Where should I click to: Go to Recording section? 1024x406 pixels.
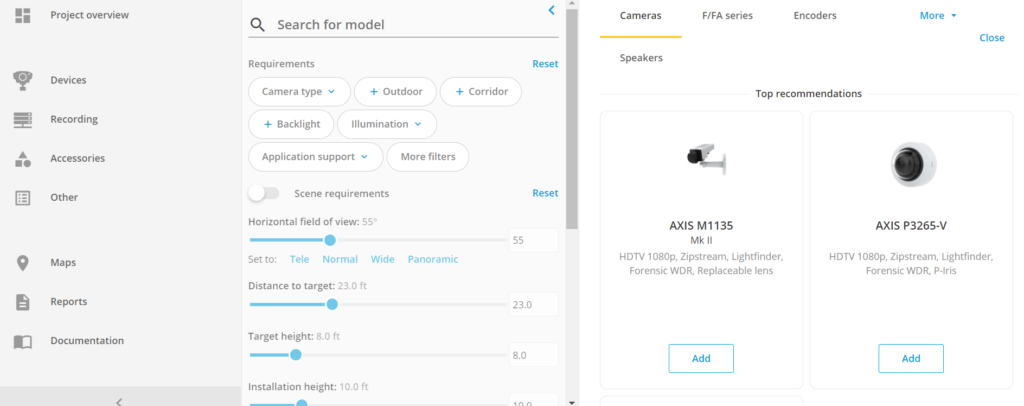pos(74,119)
